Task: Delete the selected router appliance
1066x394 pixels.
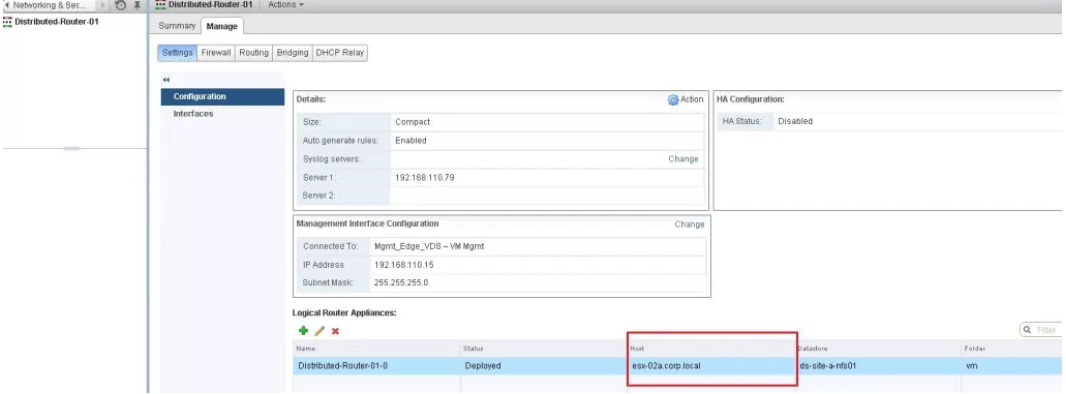Action: (x=335, y=331)
